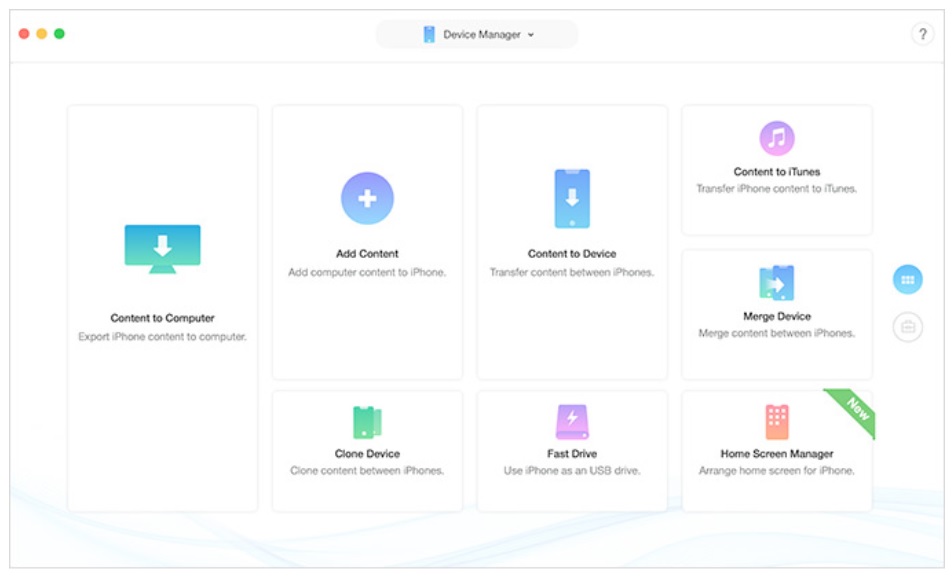Click 'Transfer iPhone content to iTunes.' text
The width and height of the screenshot is (952, 578).
coord(777,189)
